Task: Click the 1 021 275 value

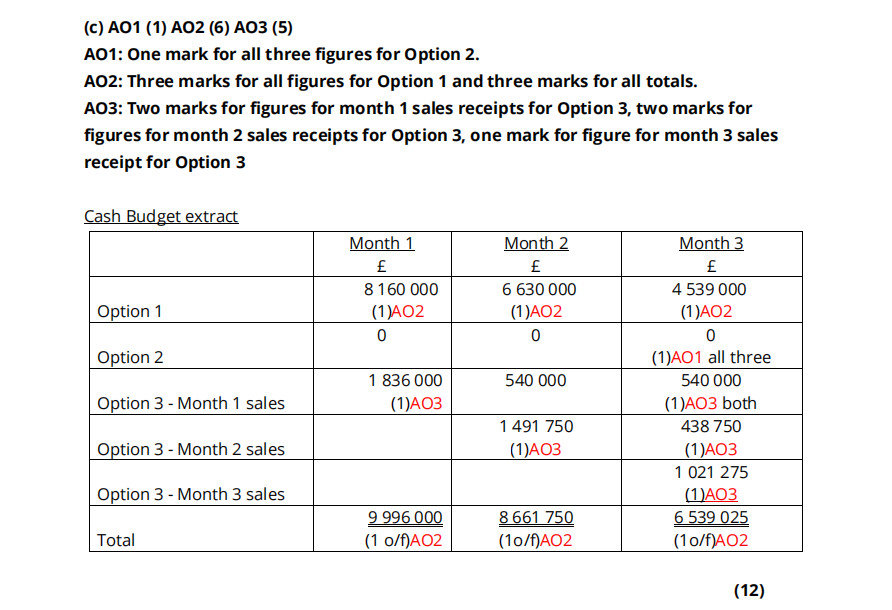Action: (x=711, y=472)
